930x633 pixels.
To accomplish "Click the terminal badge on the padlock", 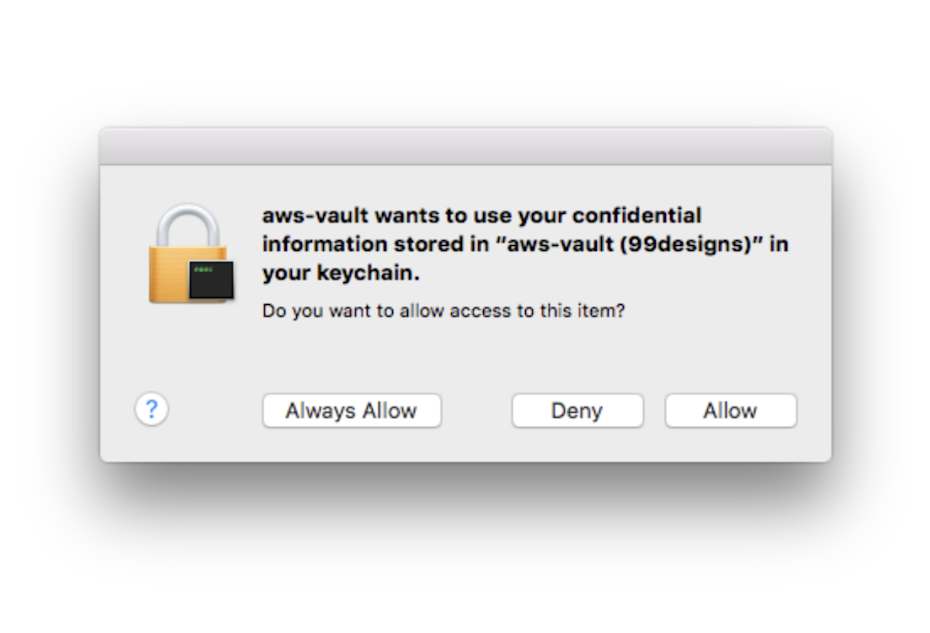I will pos(211,279).
